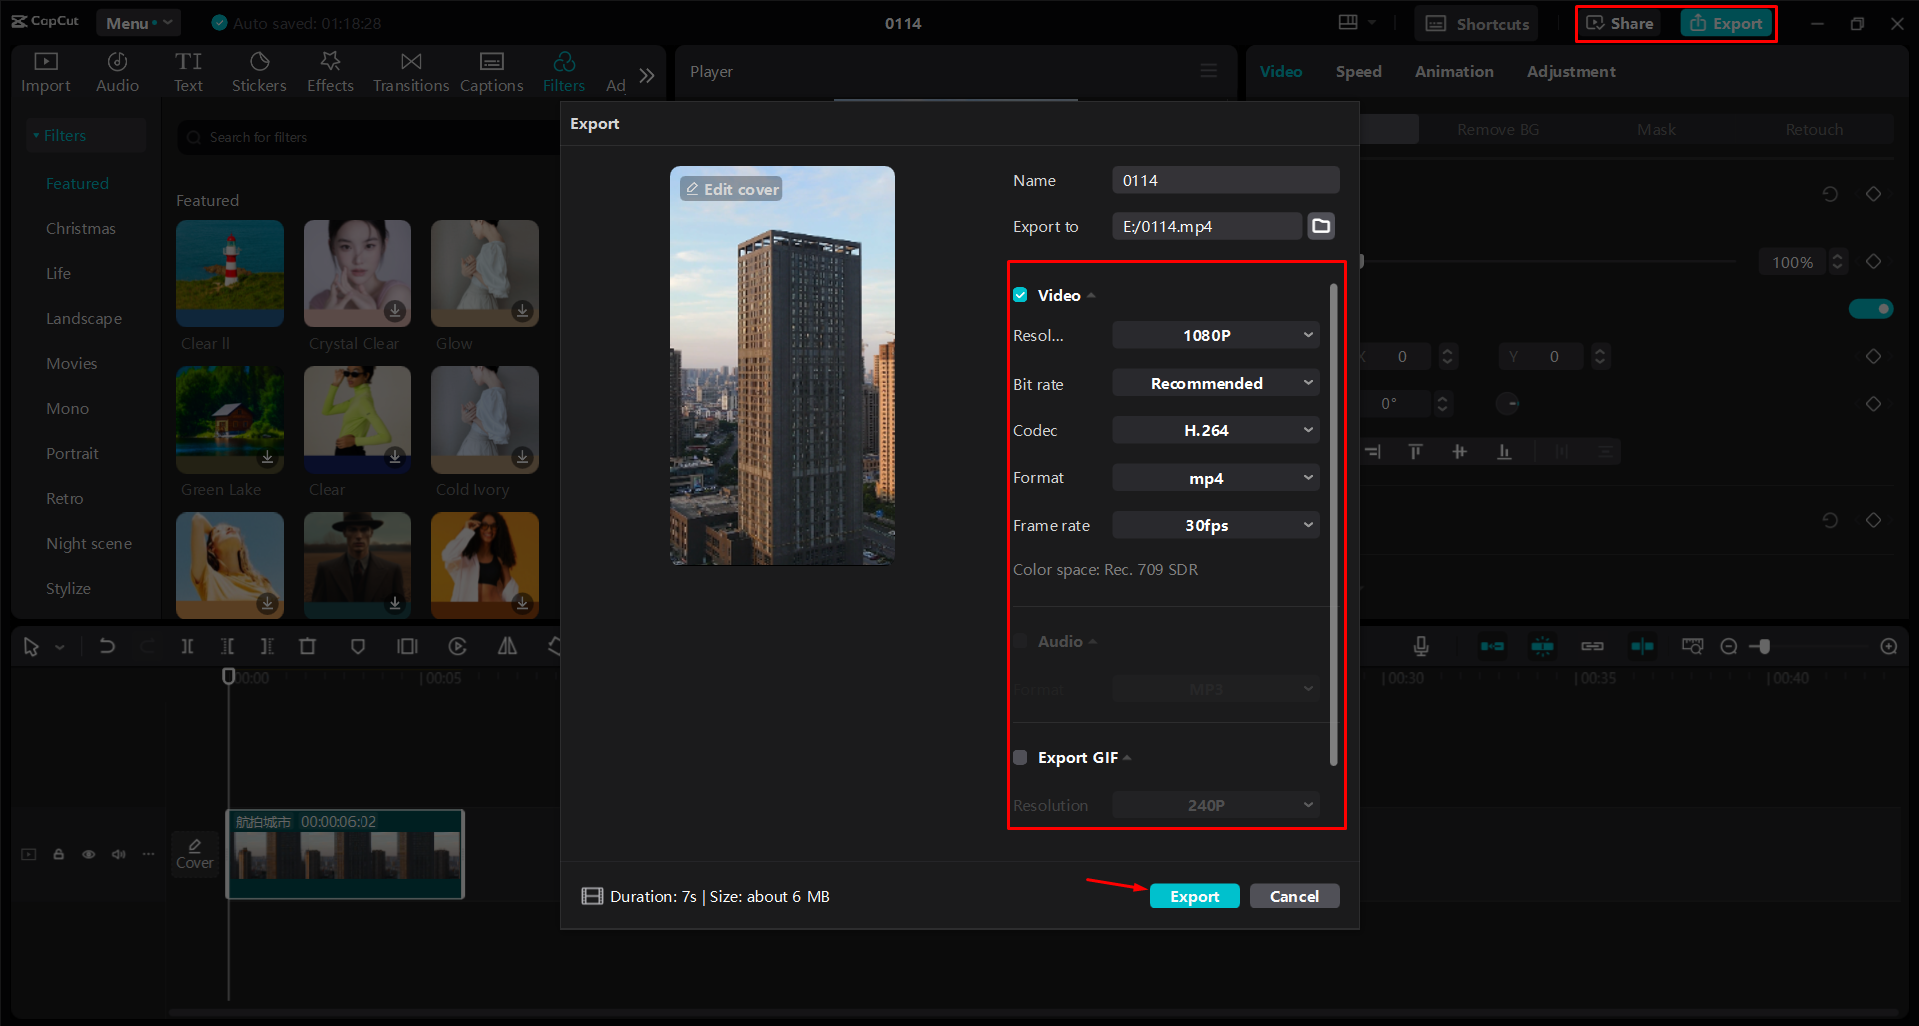Open the Menu dropdown in the title bar
1919x1026 pixels.
point(138,22)
